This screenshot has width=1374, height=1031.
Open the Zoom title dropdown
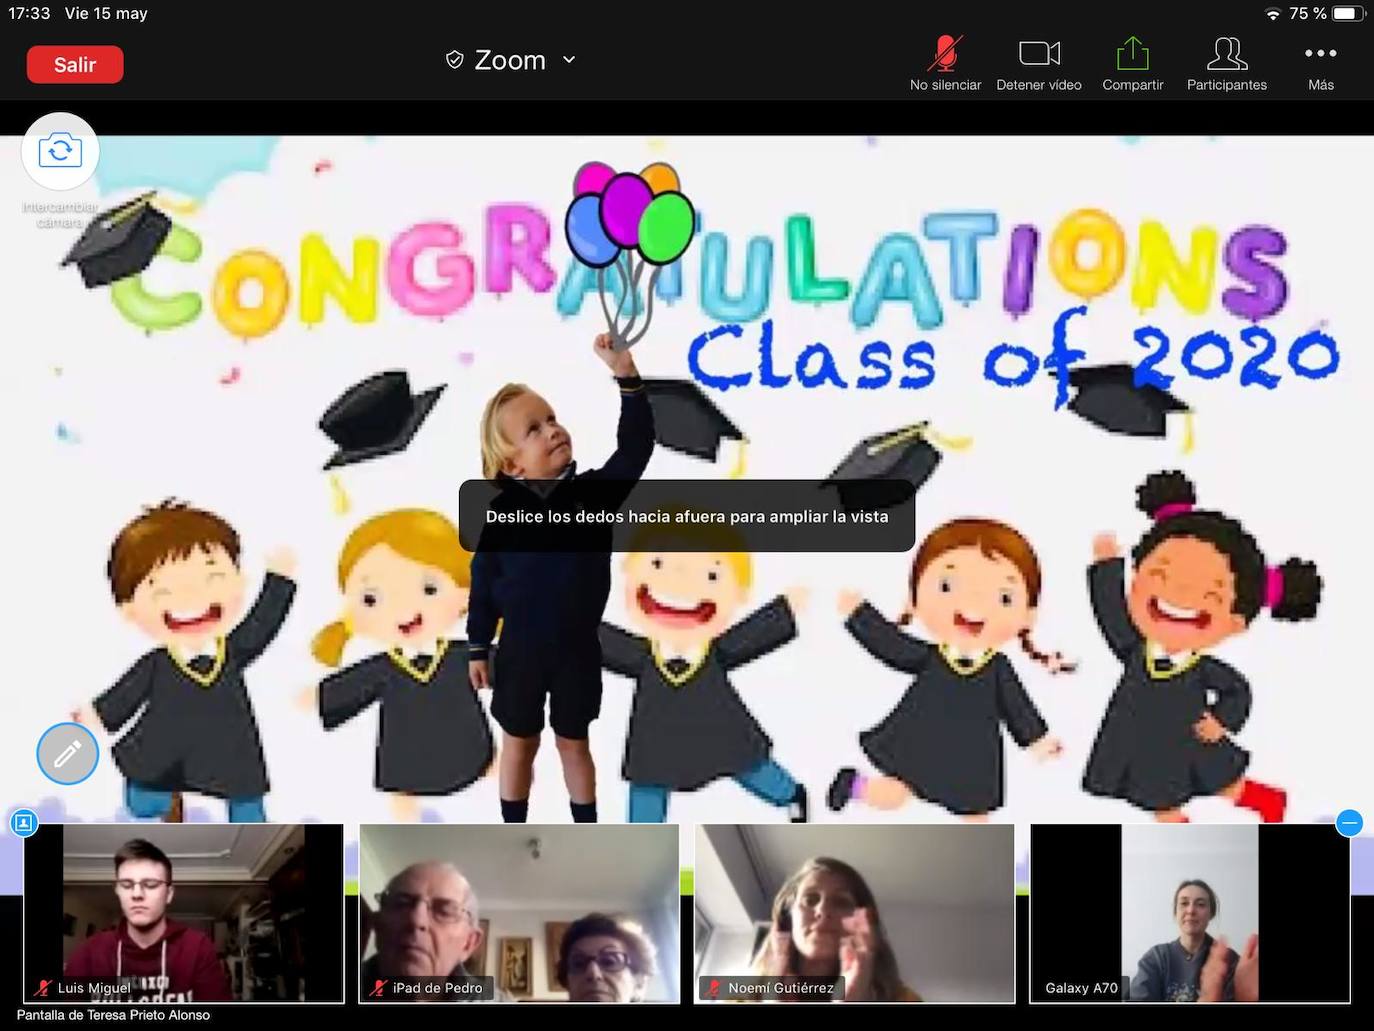coord(510,60)
